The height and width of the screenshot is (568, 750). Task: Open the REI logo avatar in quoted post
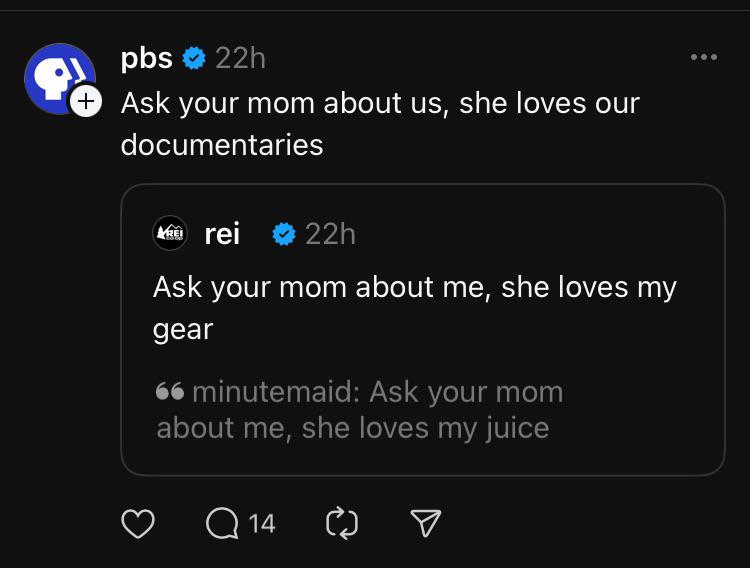tap(170, 233)
